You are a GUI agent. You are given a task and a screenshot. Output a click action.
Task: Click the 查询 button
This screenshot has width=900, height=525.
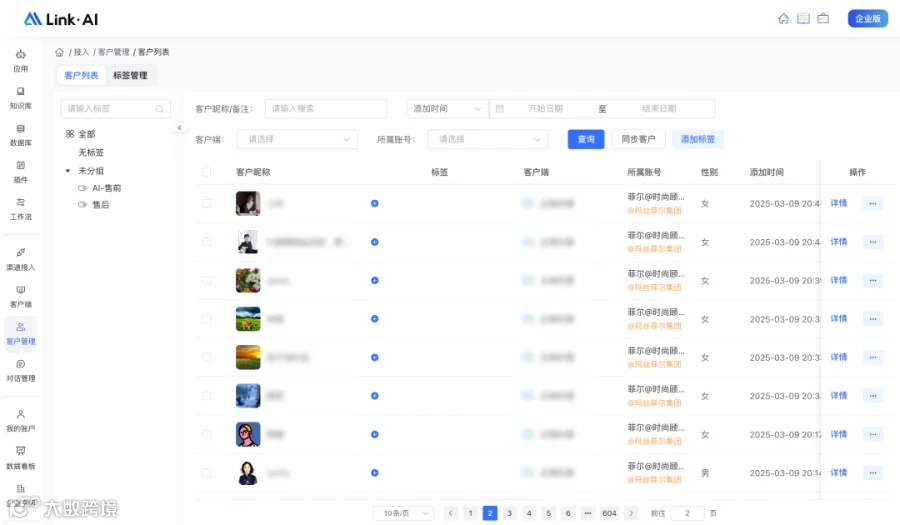coord(585,139)
